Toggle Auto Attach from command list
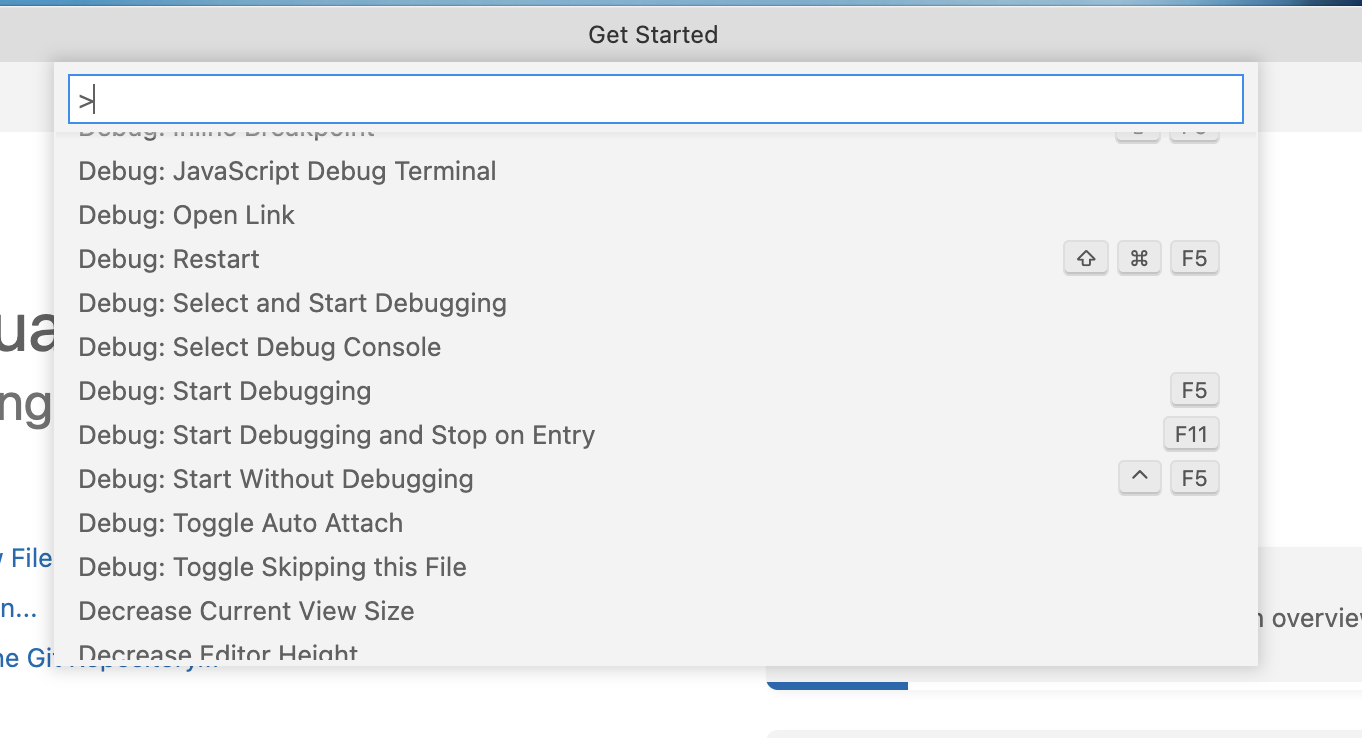 coord(656,523)
